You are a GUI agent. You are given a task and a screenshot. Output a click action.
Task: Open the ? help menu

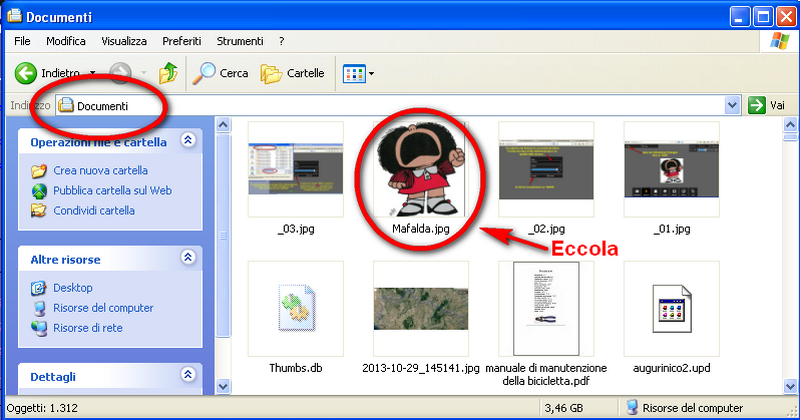pos(282,41)
